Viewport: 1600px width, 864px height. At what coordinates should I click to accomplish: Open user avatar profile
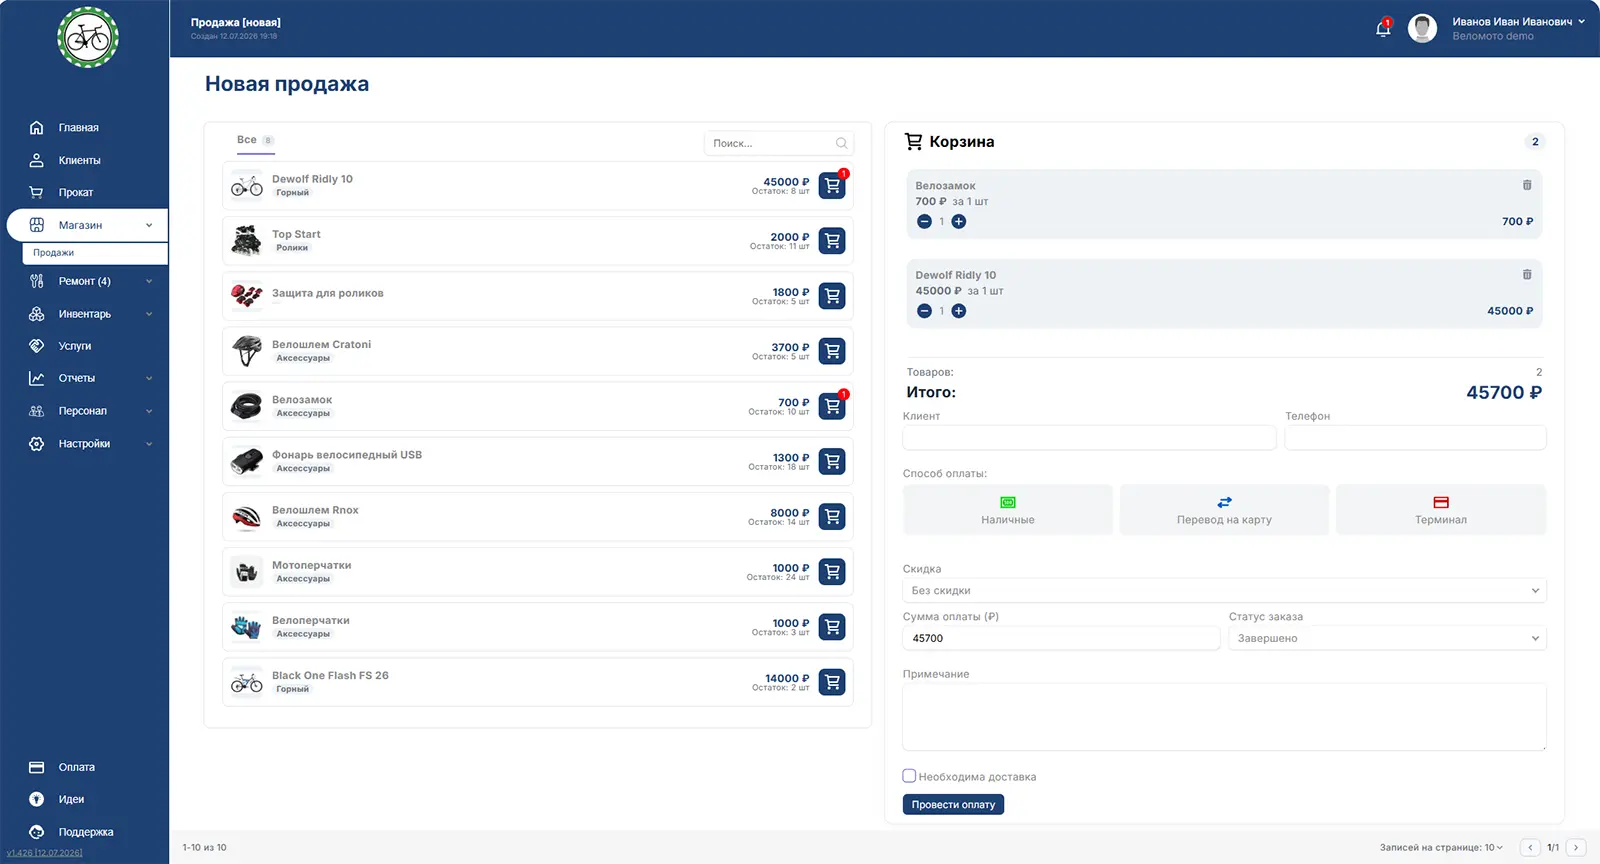(1422, 28)
